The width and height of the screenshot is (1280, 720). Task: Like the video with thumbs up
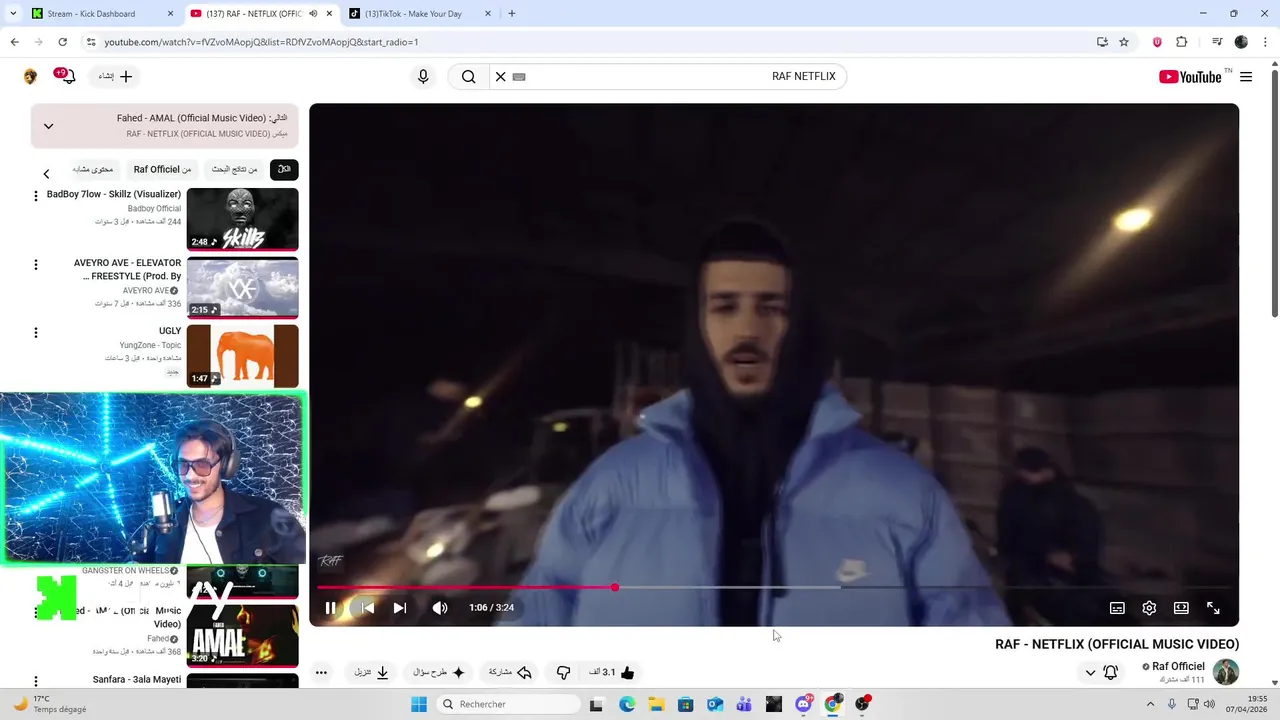click(627, 673)
